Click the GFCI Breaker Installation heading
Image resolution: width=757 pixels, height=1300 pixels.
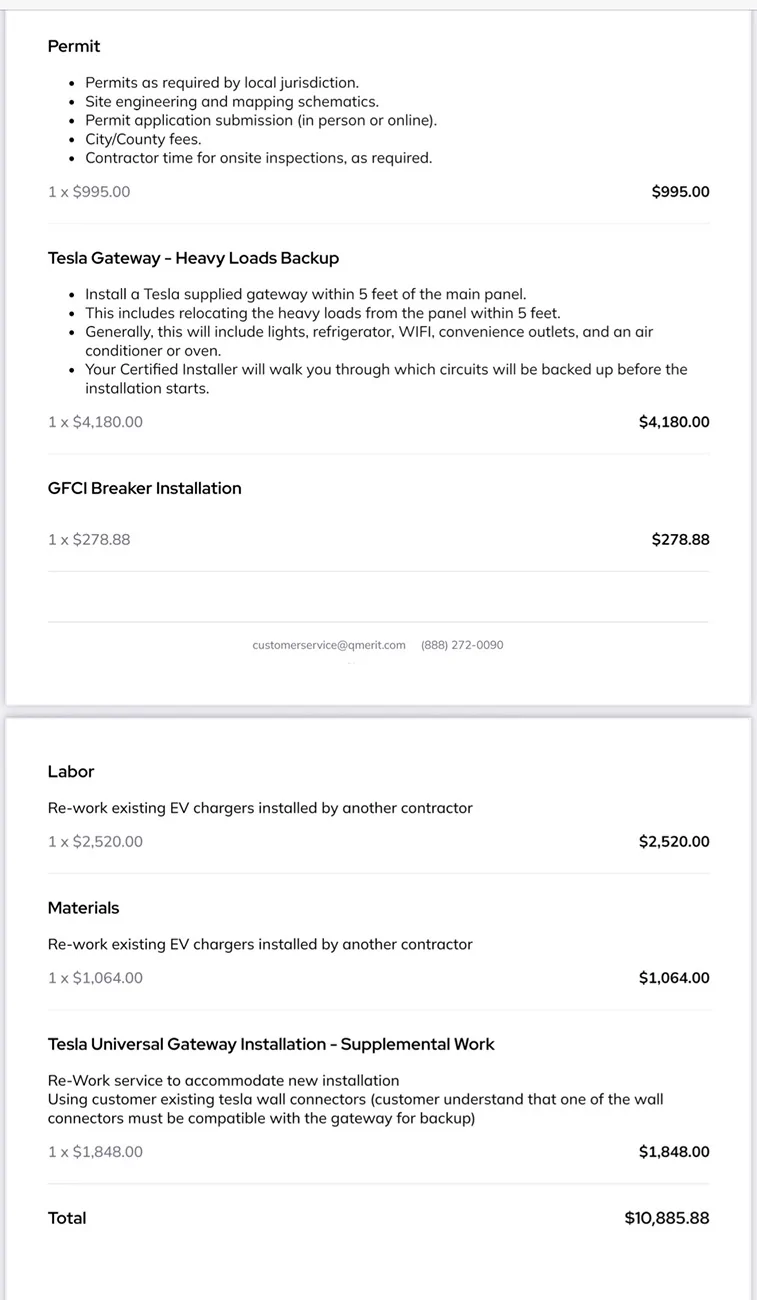[145, 488]
